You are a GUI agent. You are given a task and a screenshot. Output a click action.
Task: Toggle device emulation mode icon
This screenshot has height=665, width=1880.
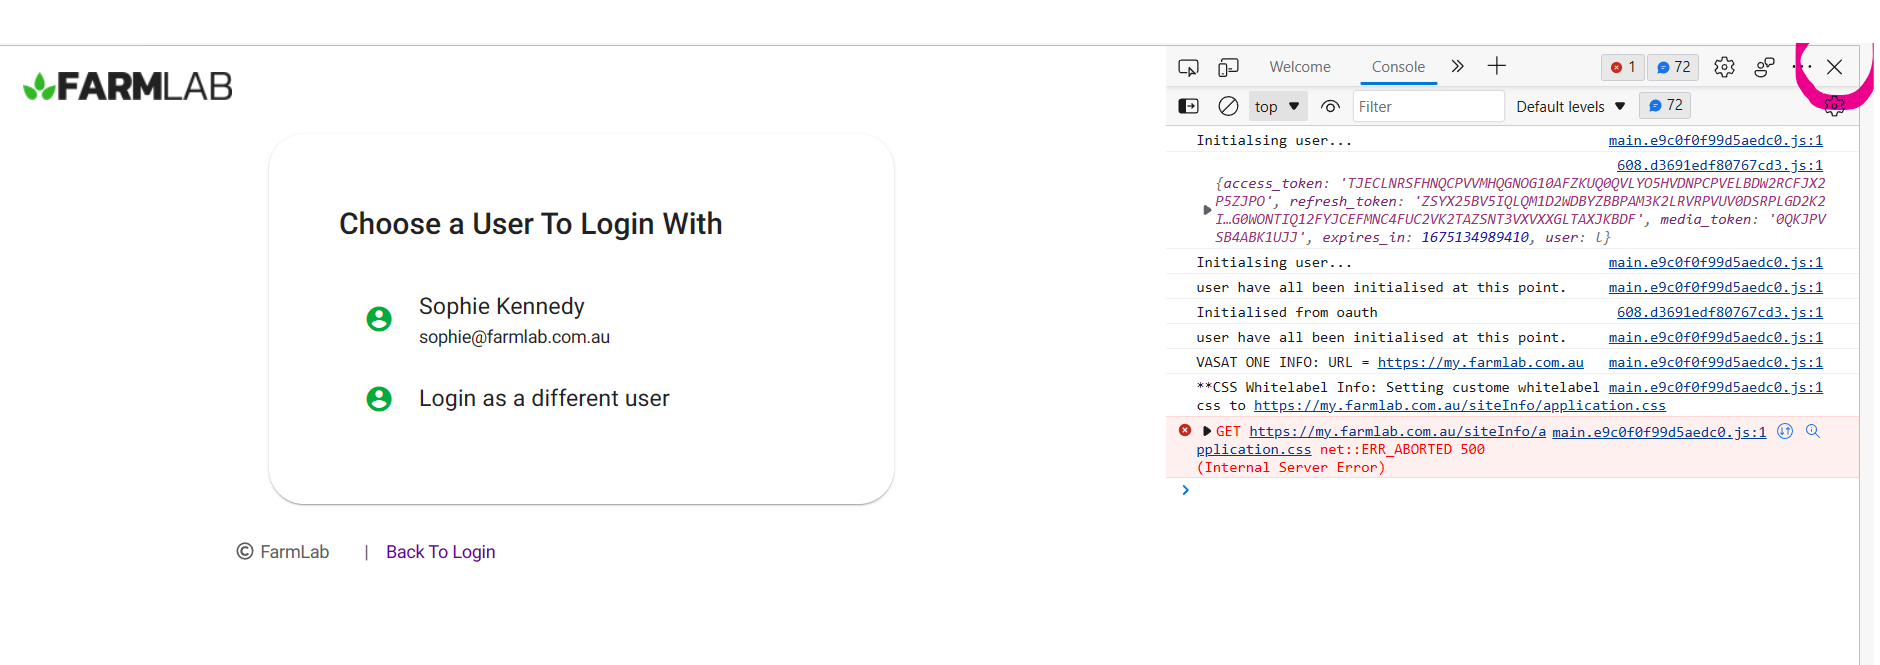pos(1228,67)
